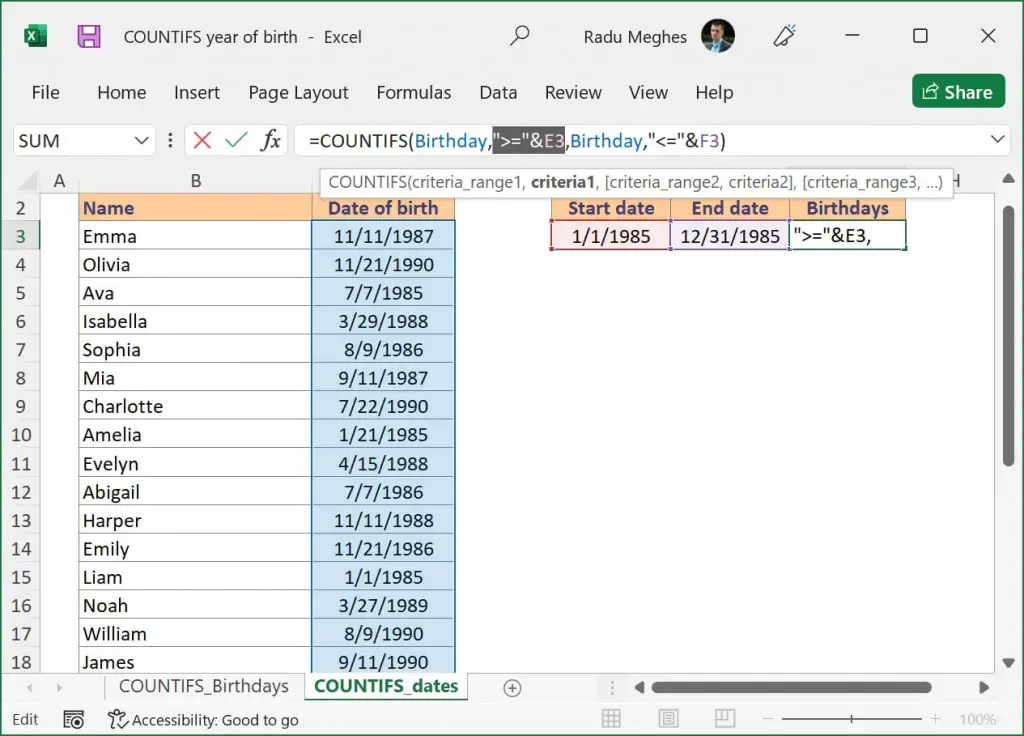Image resolution: width=1024 pixels, height=736 pixels.
Task: Open the COUNTIFS_Birthdays sheet tab
Action: coord(203,686)
